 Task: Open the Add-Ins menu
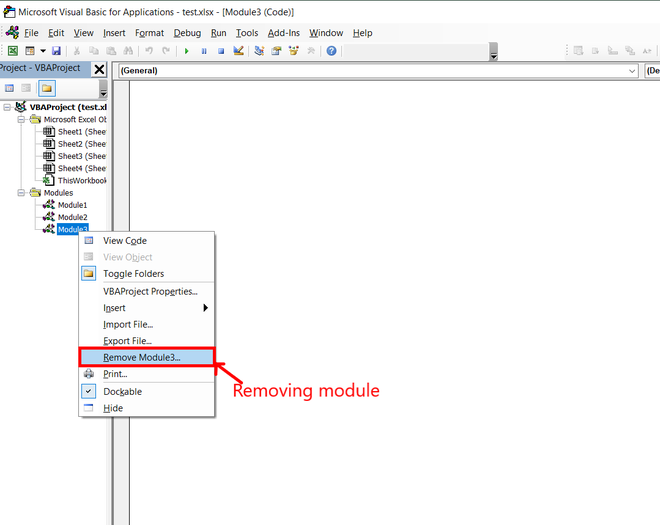coord(284,33)
